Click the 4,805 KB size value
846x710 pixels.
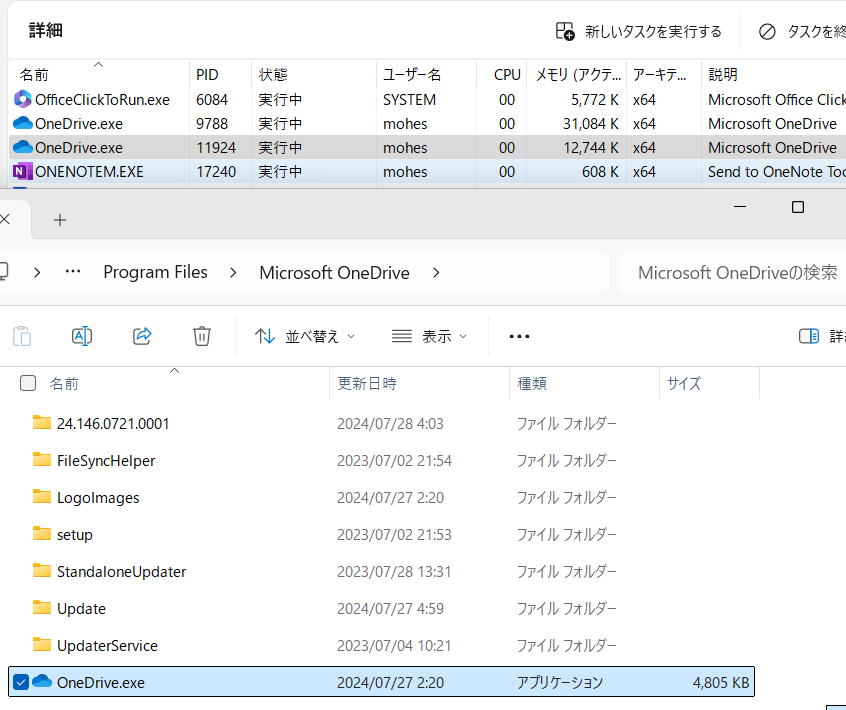pyautogui.click(x=721, y=682)
